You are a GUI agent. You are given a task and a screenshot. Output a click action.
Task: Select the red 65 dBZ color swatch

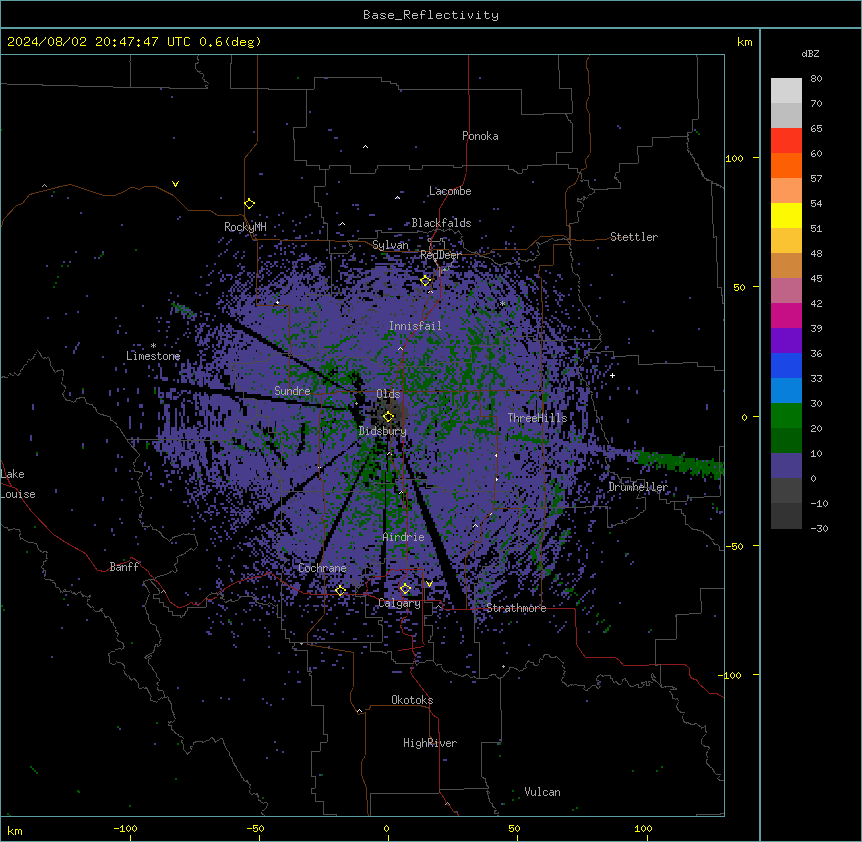coord(786,140)
